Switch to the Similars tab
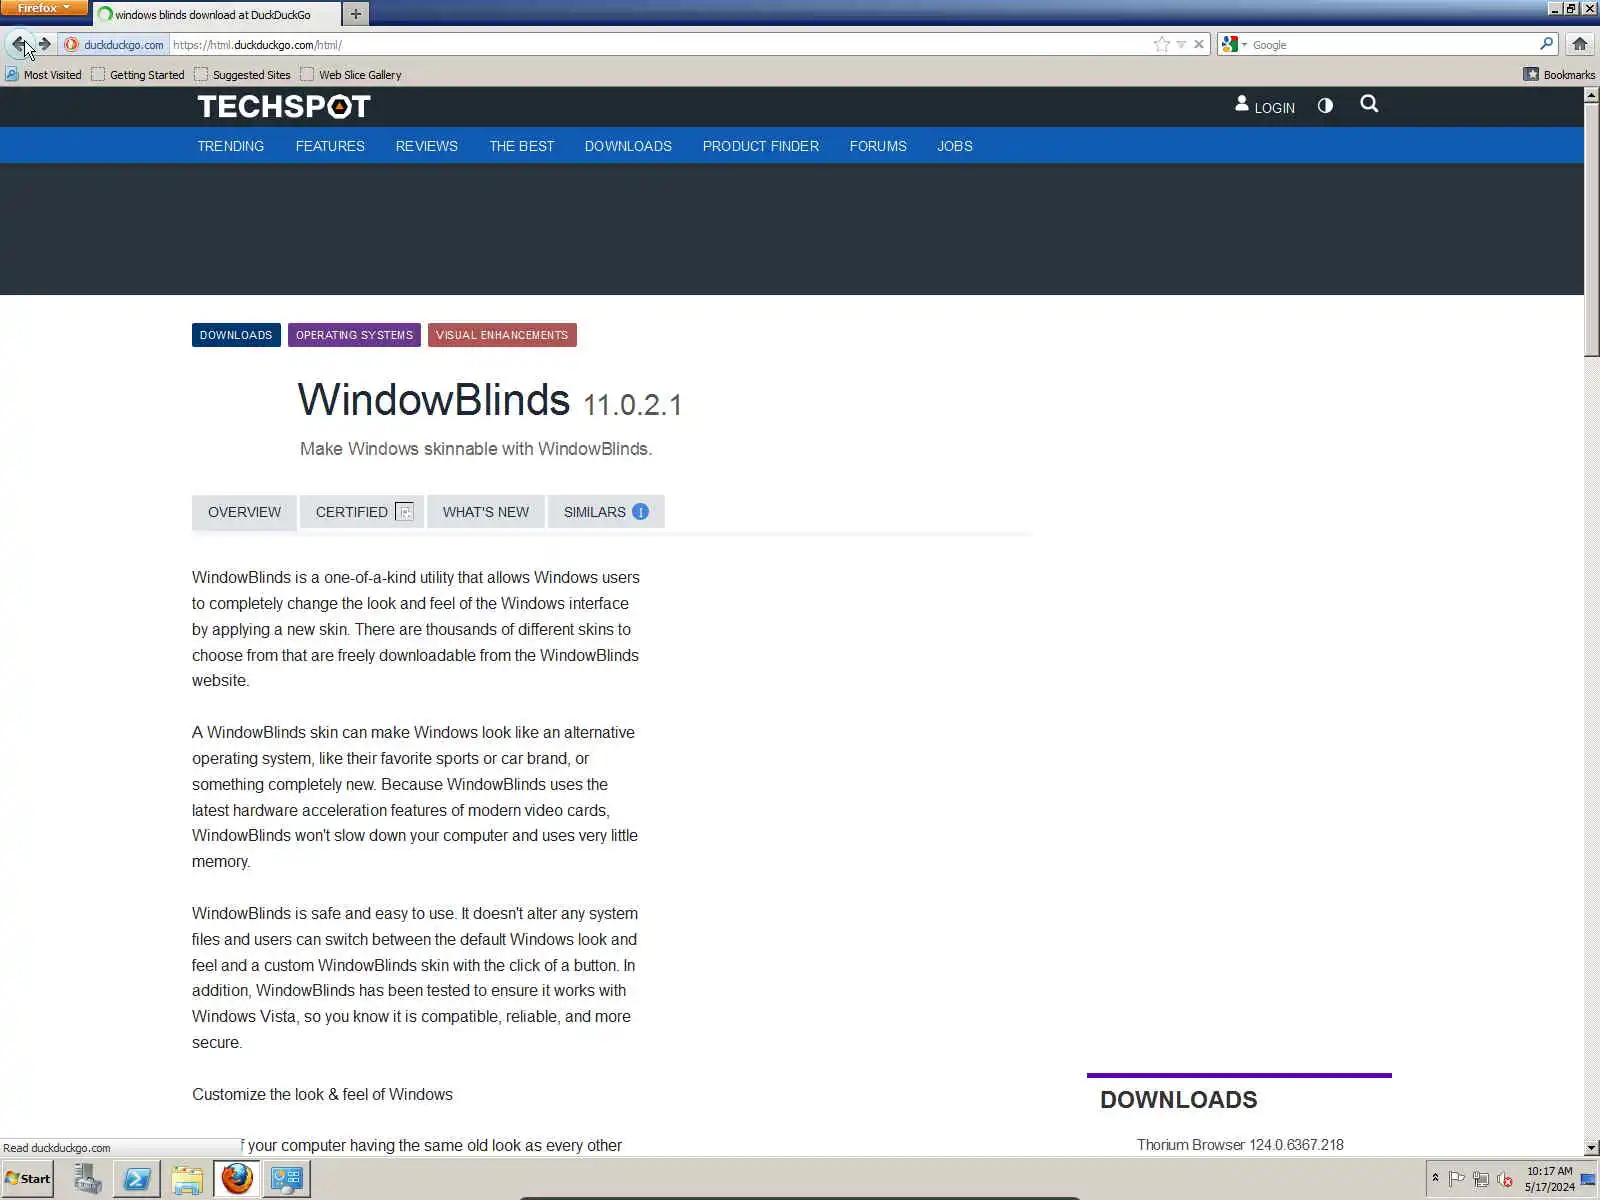The height and width of the screenshot is (1200, 1600). pyautogui.click(x=606, y=512)
